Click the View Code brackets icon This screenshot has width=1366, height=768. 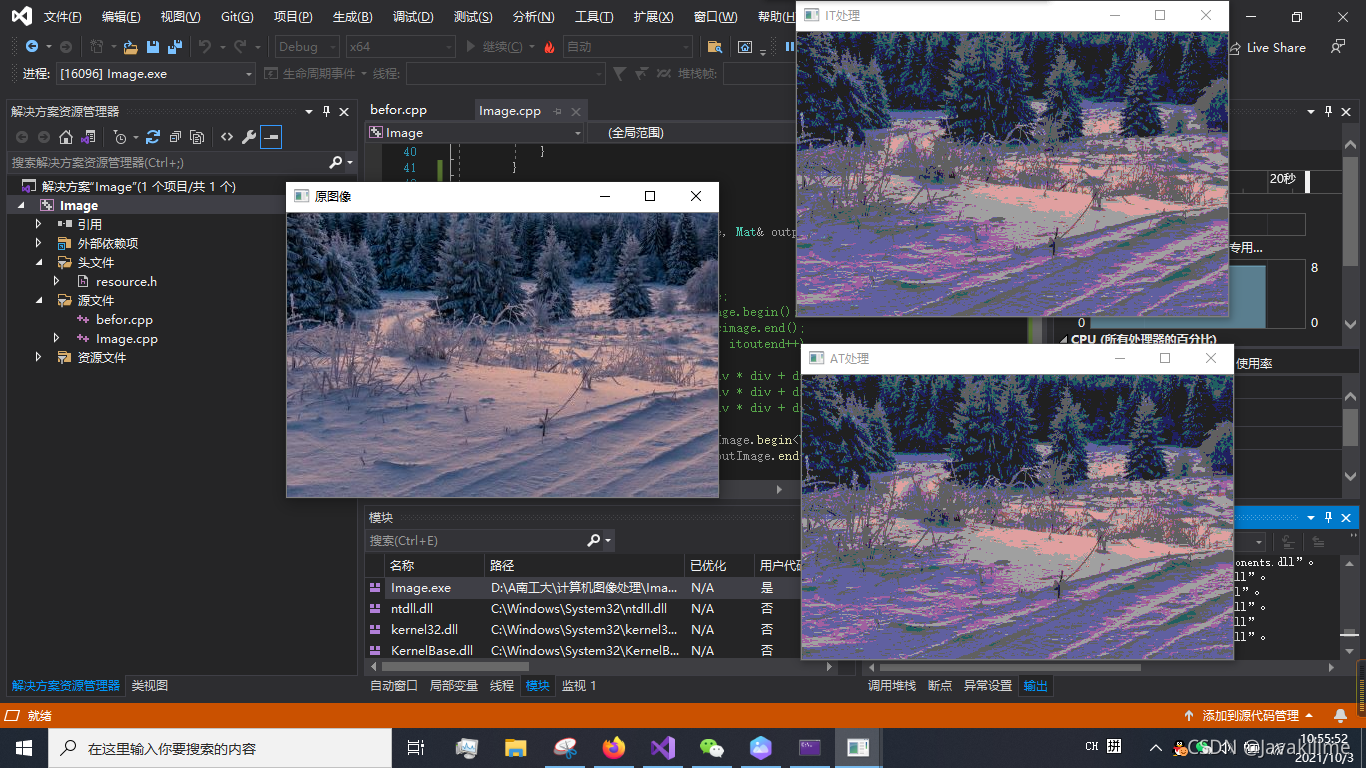[227, 137]
